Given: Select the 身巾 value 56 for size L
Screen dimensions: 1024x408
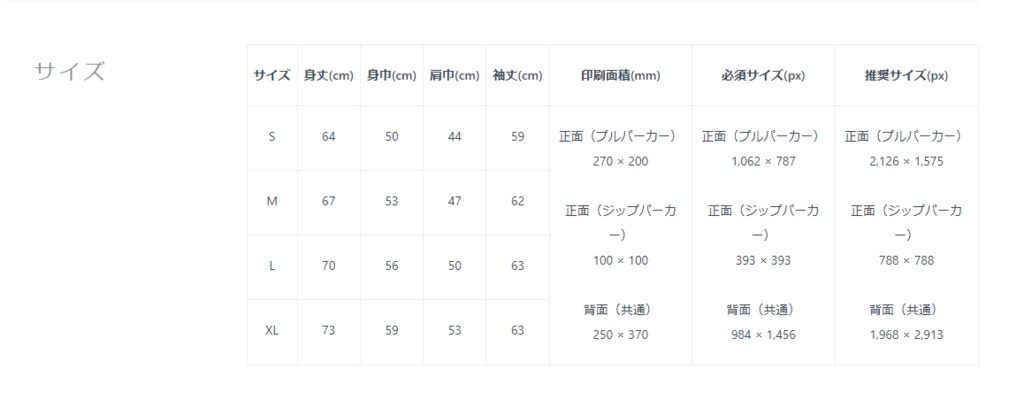Looking at the screenshot, I should pyautogui.click(x=392, y=266).
